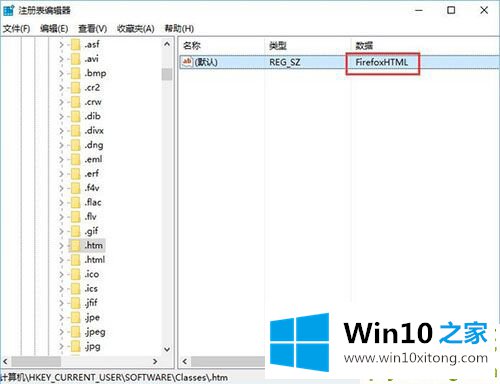
Task: Click the 类型 column header
Action: pos(278,45)
